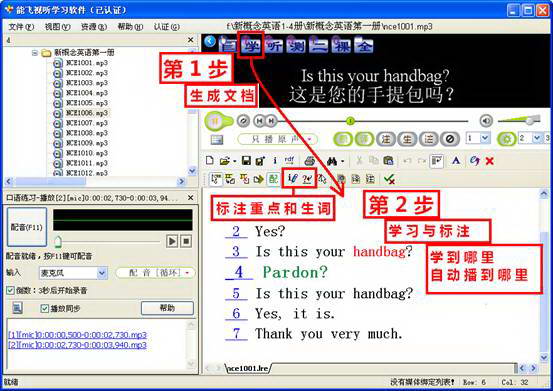Click the document info 'i' icon
The image size is (553, 391).
[275, 161]
